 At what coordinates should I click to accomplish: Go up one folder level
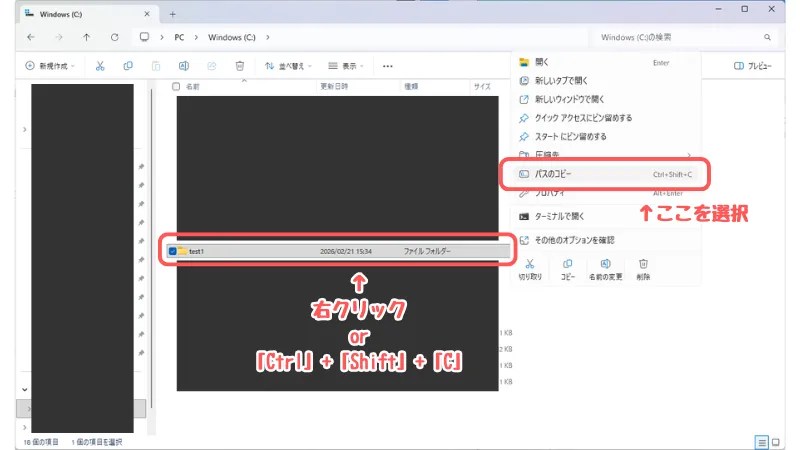(x=86, y=37)
